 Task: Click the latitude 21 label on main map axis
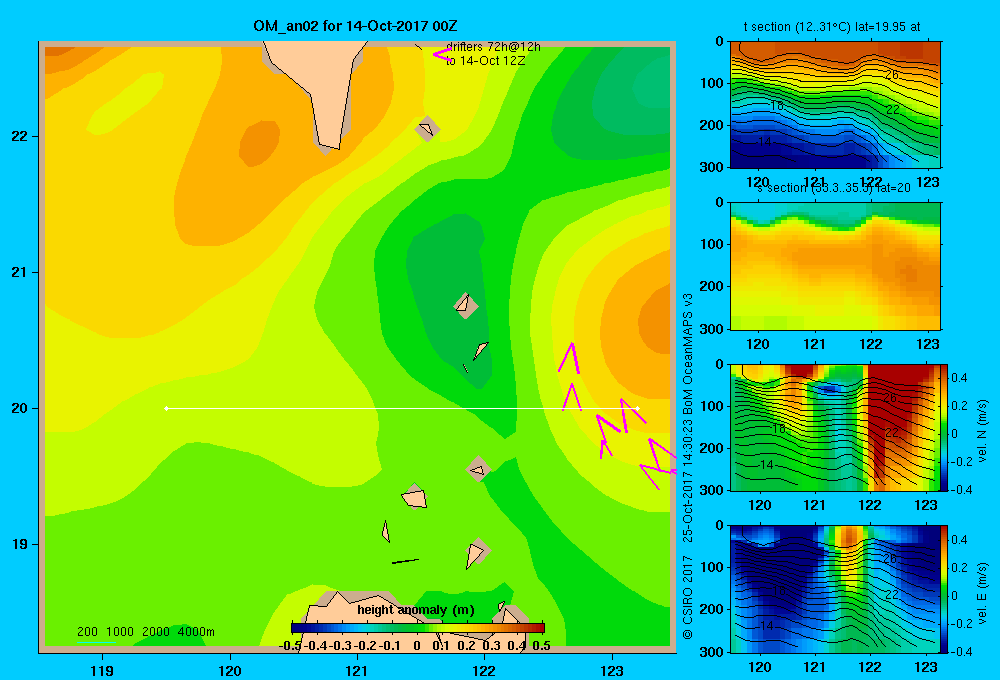click(x=20, y=272)
